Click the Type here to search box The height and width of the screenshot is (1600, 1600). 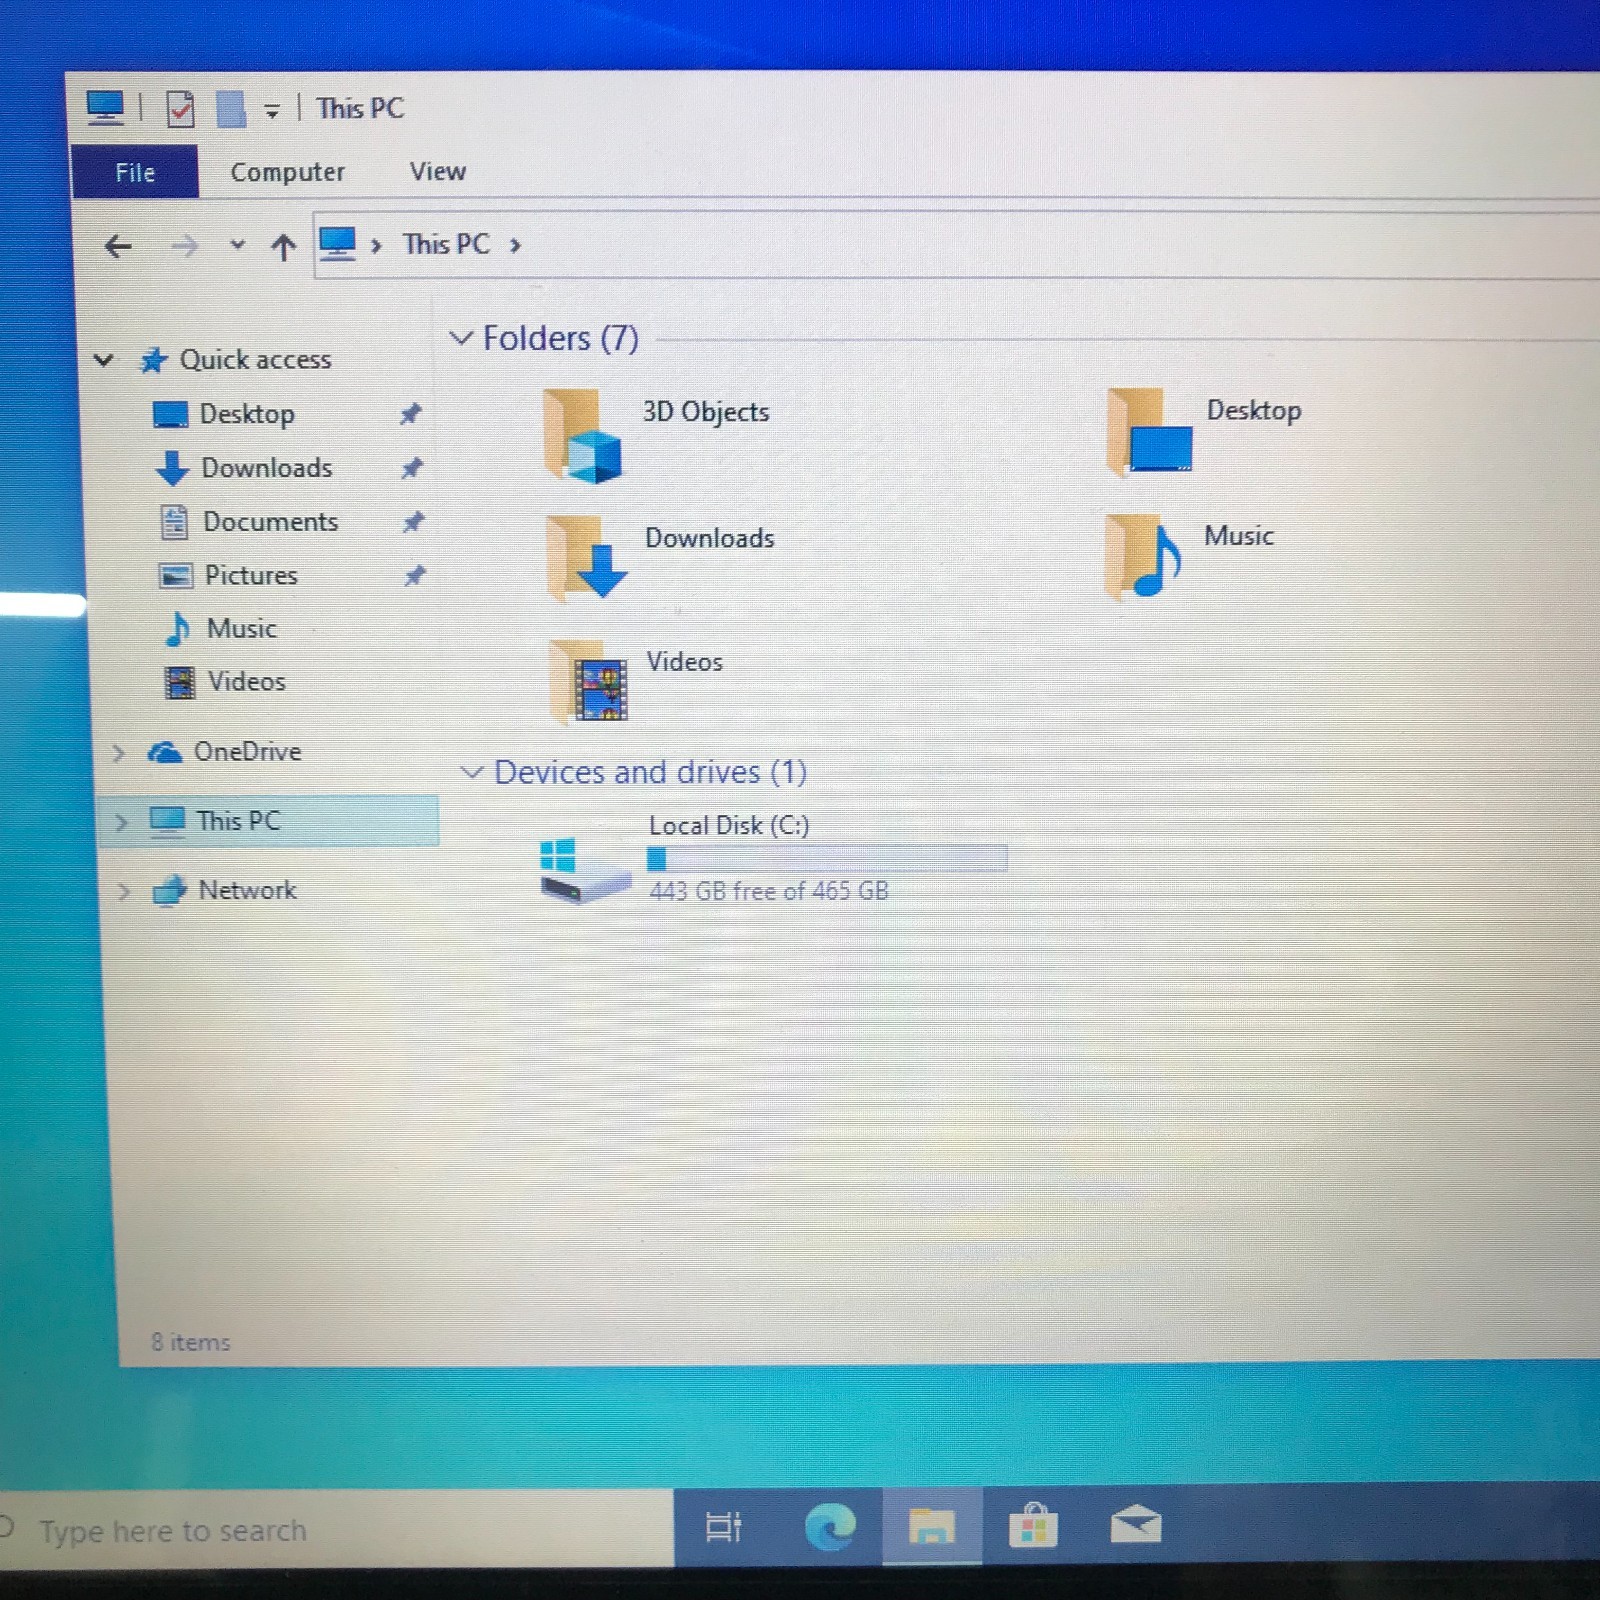336,1530
